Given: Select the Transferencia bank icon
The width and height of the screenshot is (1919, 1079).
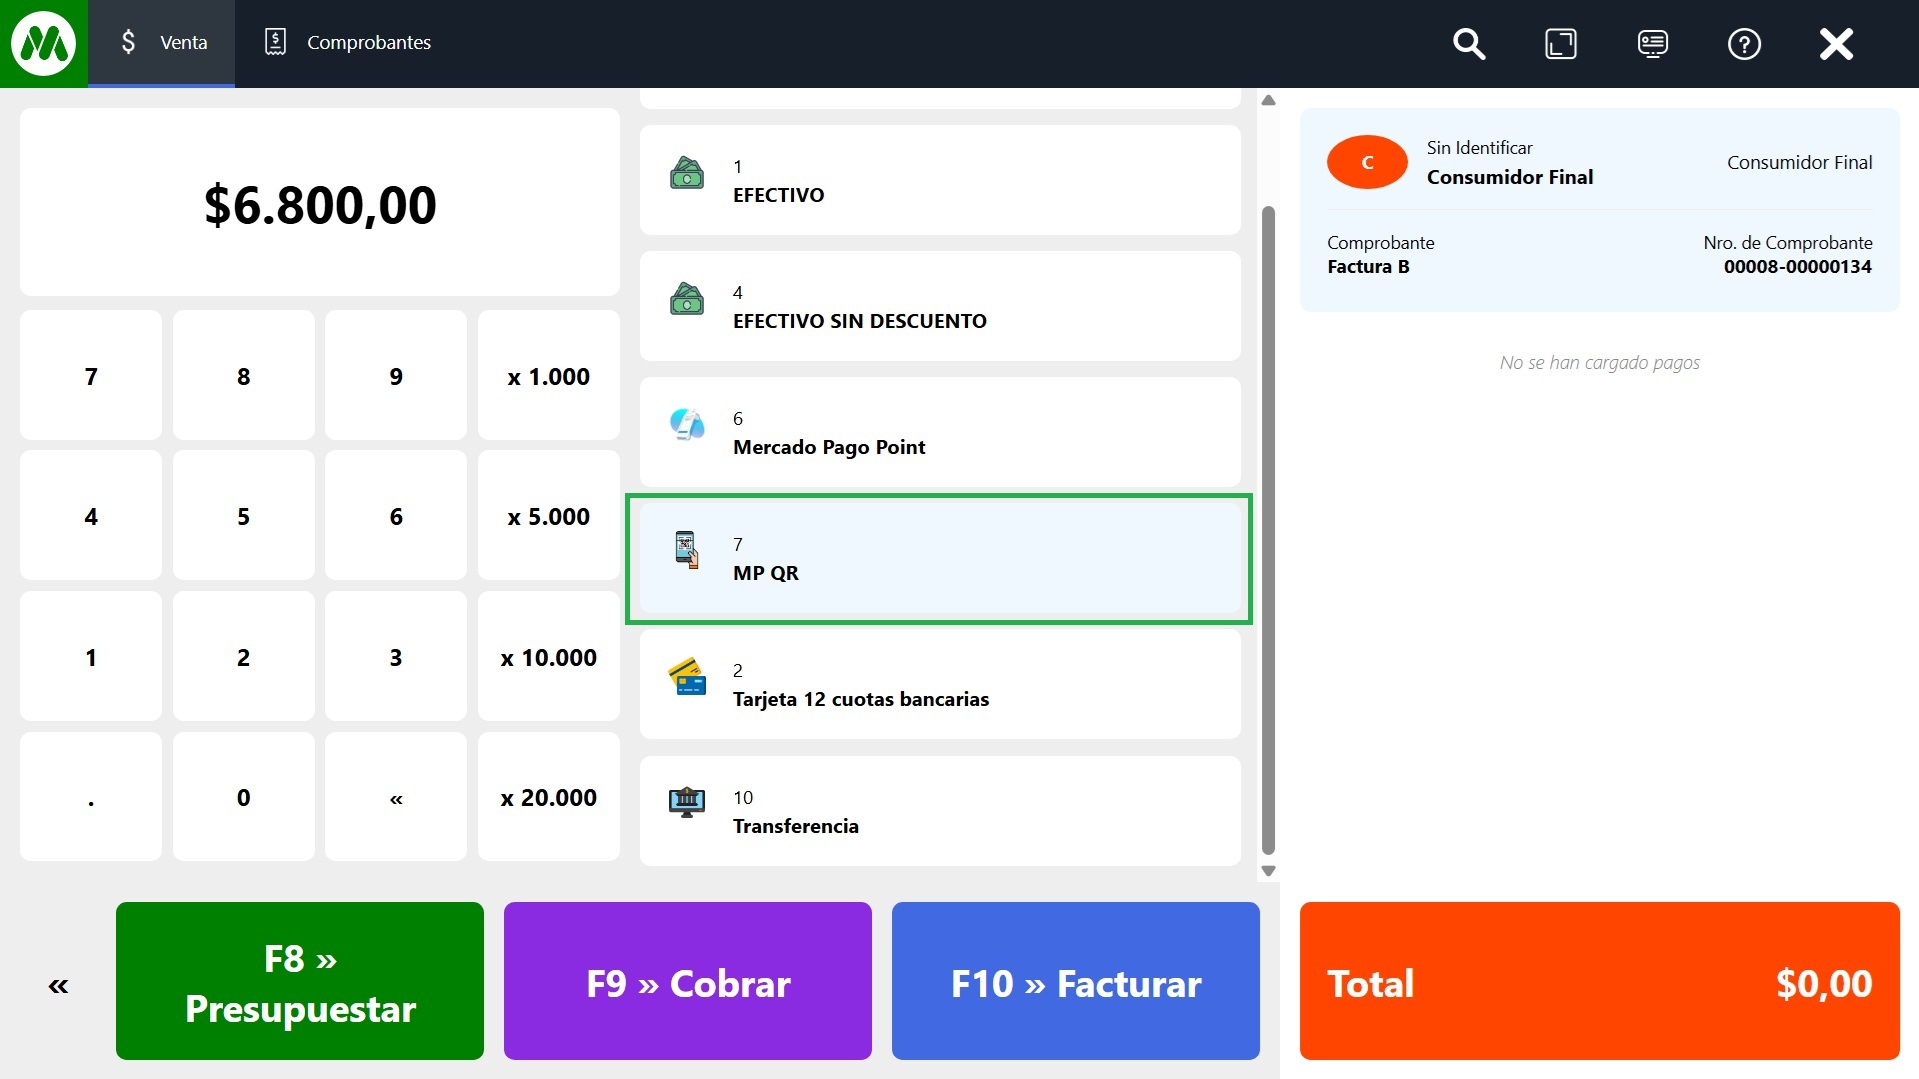Looking at the screenshot, I should coord(686,803).
